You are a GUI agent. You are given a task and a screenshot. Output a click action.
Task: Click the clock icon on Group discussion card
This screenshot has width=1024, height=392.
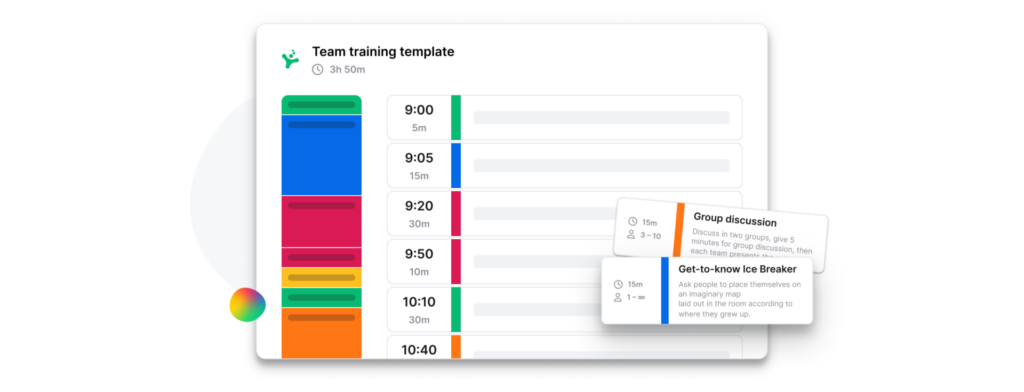[x=632, y=221]
